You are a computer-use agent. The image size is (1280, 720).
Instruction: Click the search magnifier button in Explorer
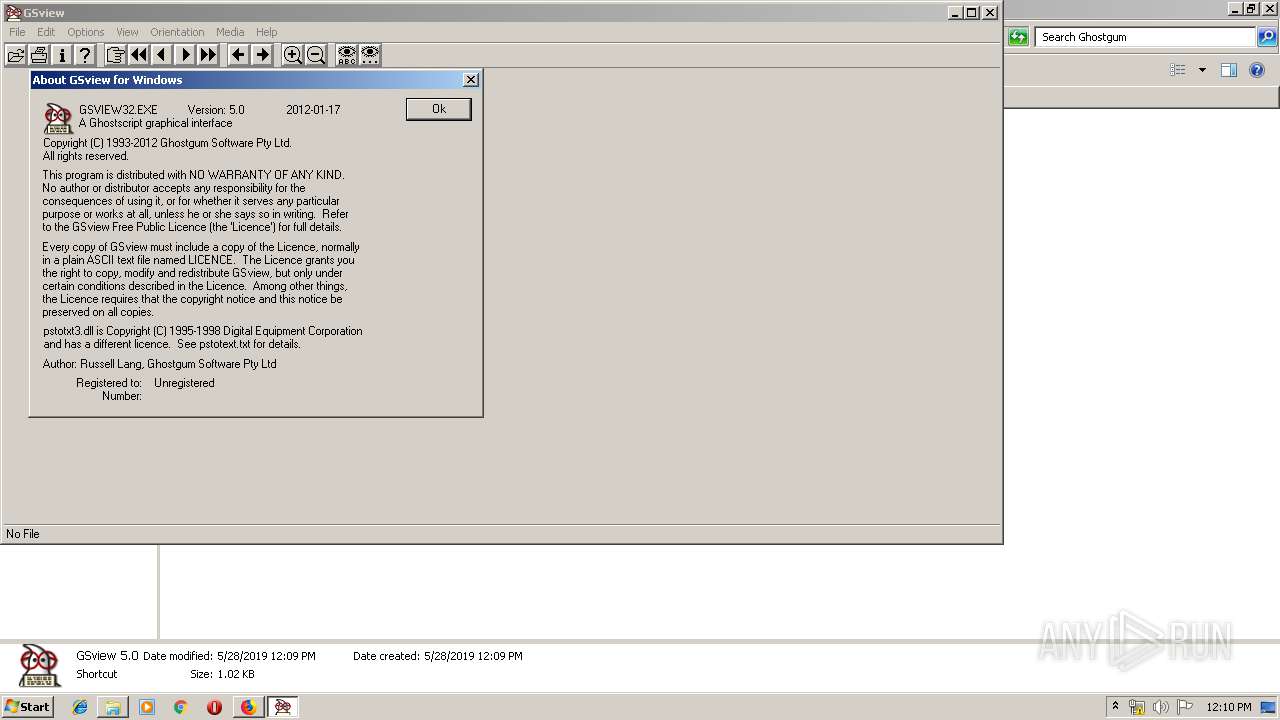[1266, 37]
